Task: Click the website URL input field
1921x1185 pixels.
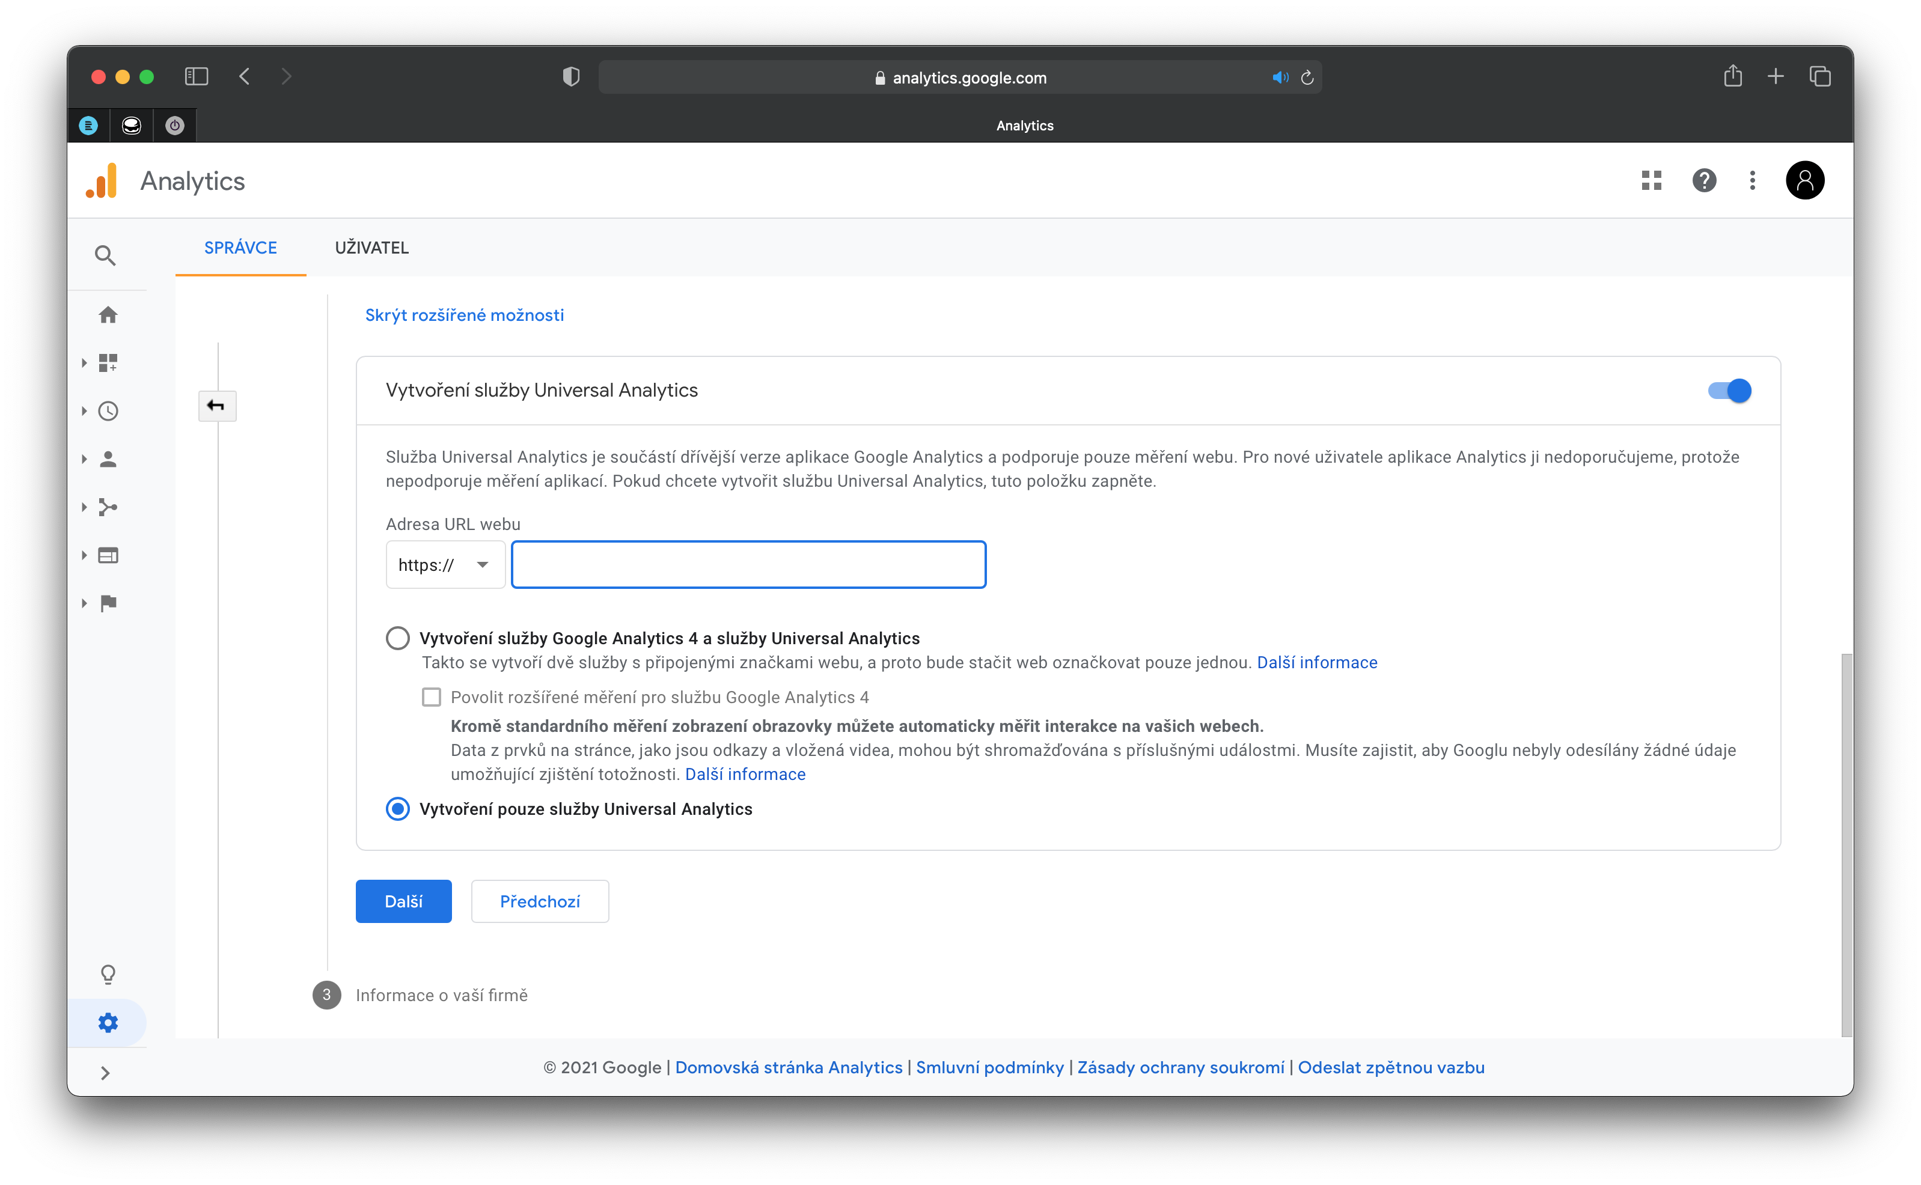Action: pyautogui.click(x=748, y=565)
